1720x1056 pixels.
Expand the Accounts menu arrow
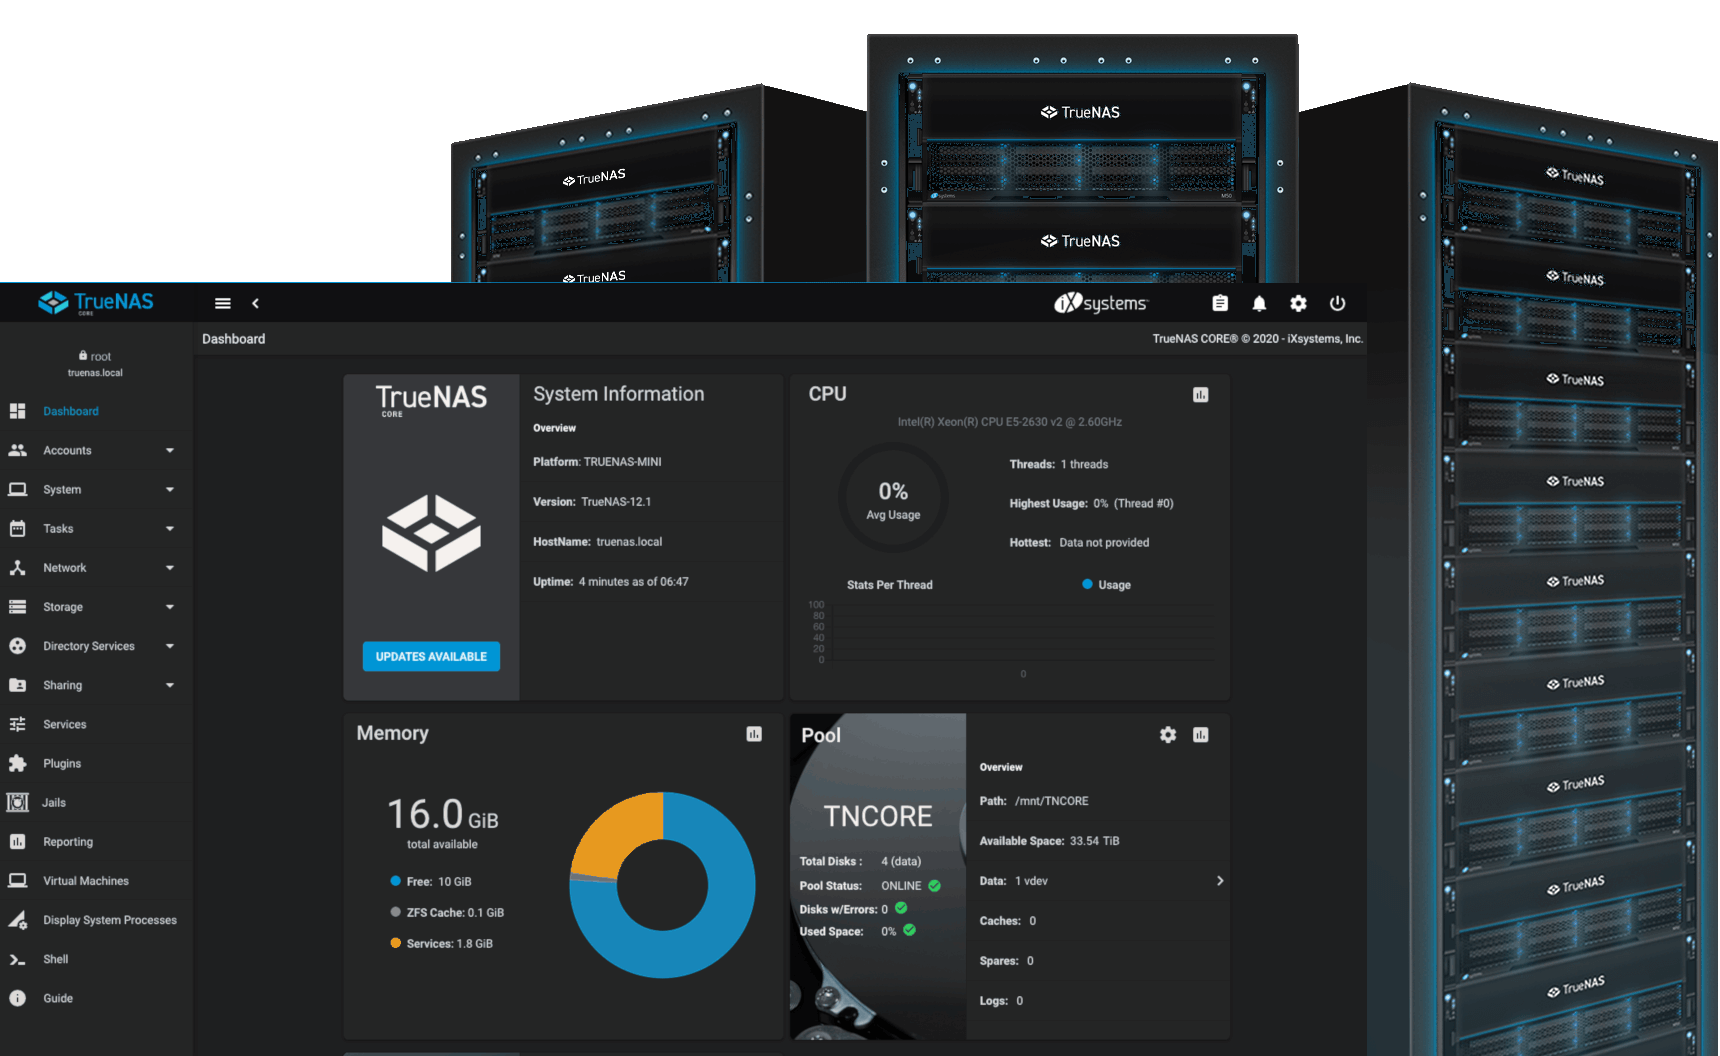click(170, 450)
